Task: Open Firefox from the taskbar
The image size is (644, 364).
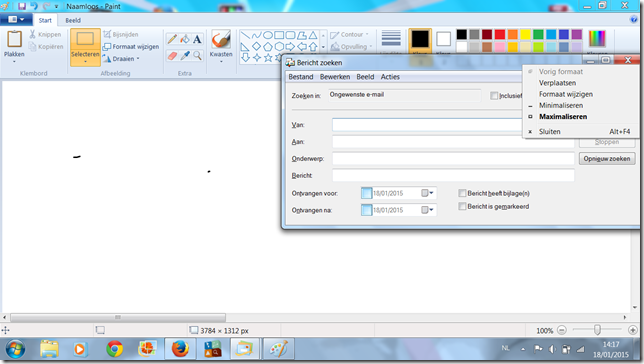Action: coord(180,349)
